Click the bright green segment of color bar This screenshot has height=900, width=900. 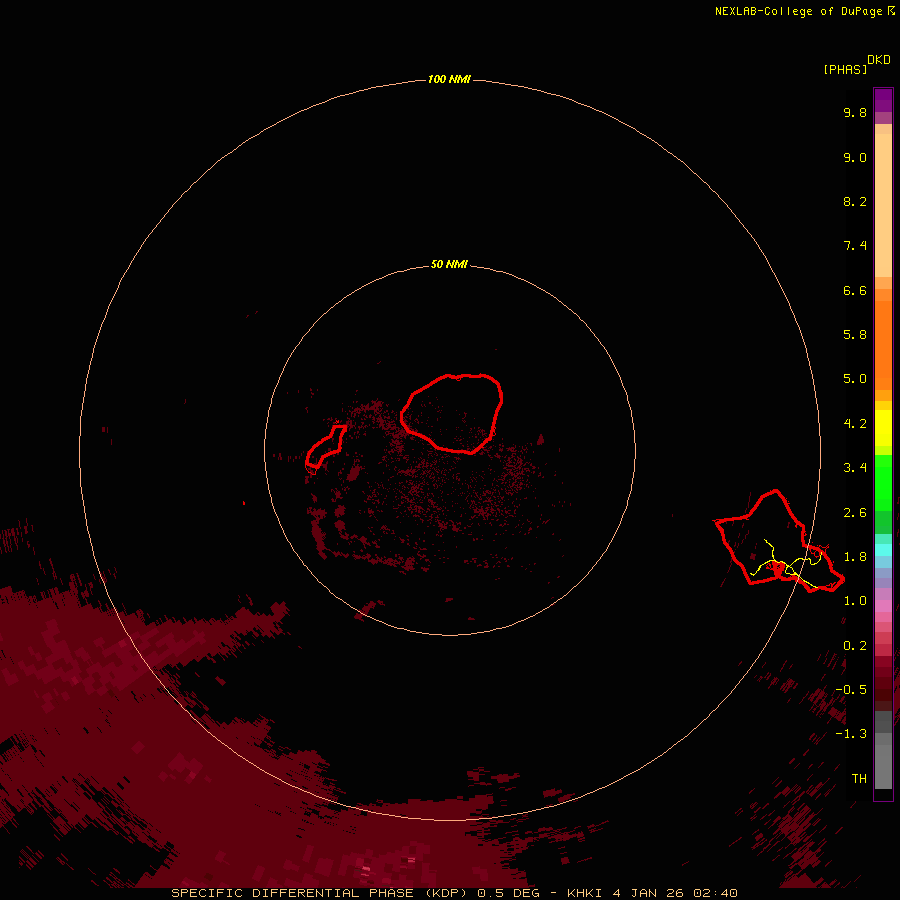point(883,483)
